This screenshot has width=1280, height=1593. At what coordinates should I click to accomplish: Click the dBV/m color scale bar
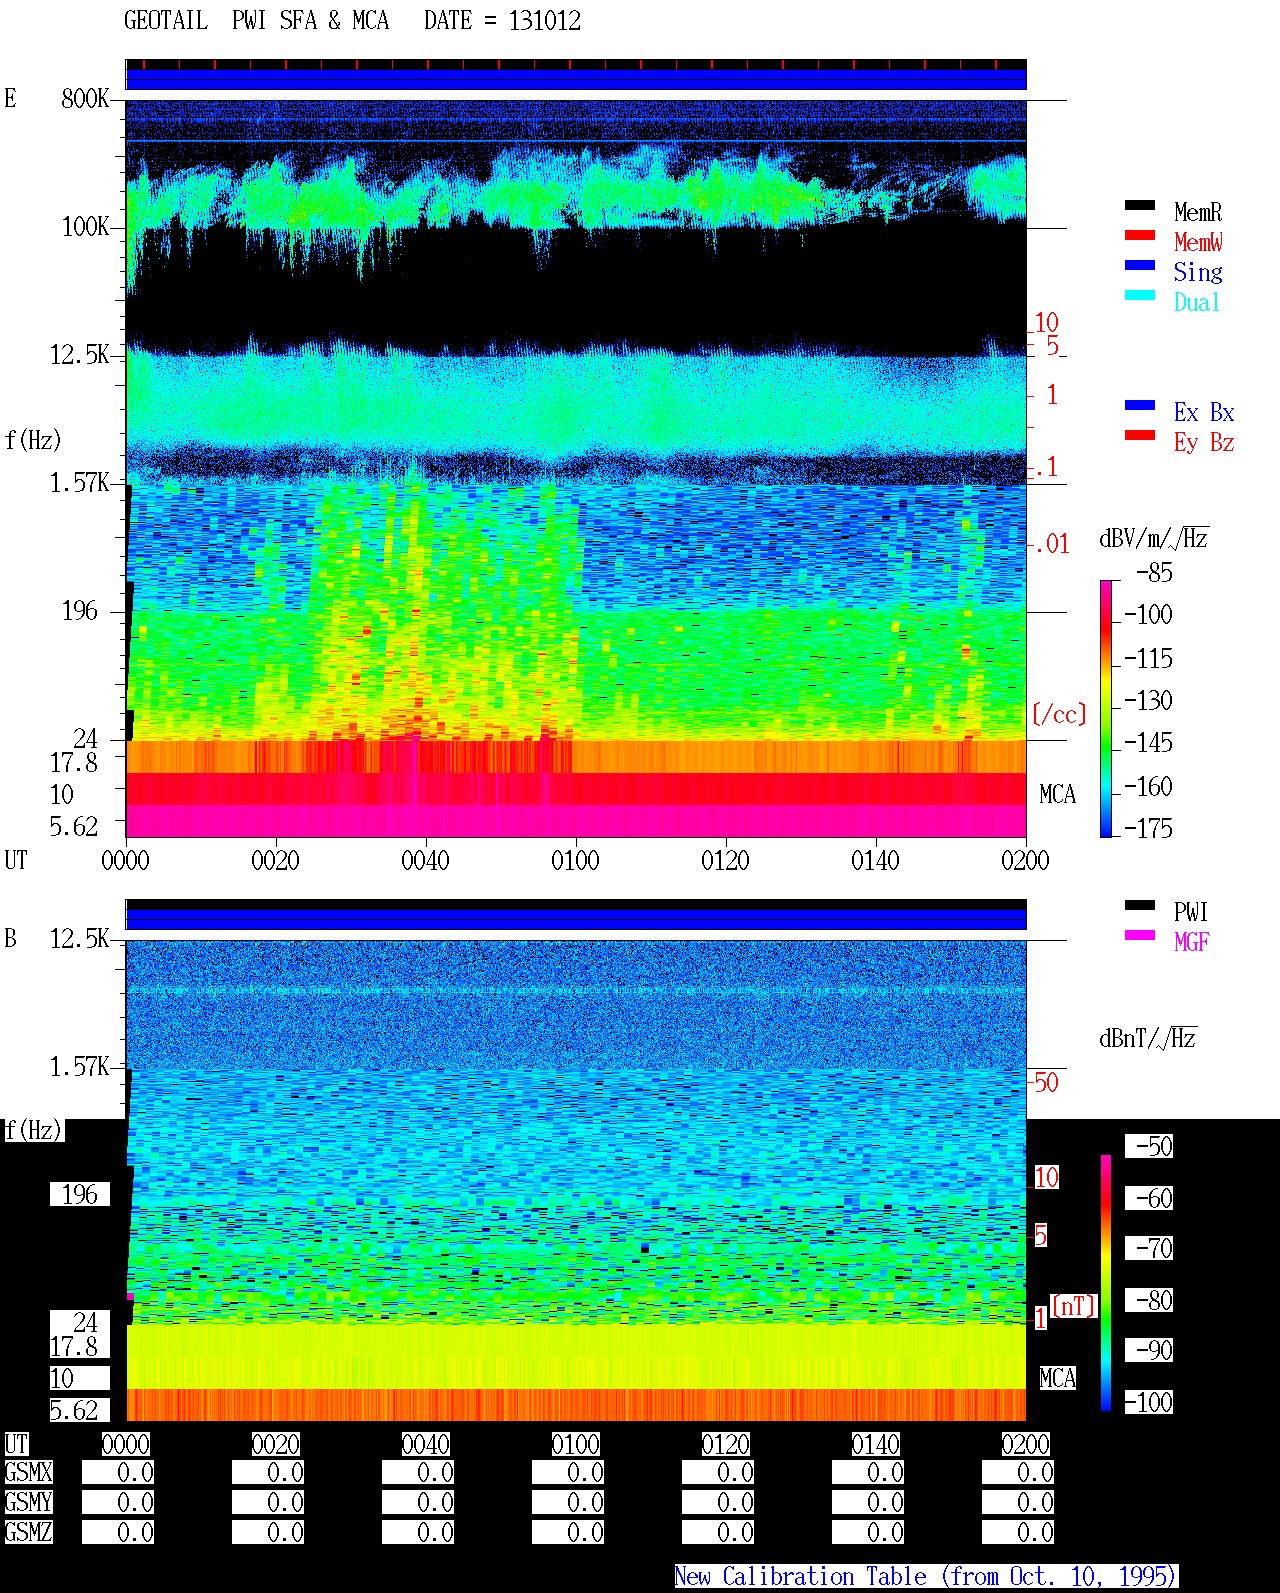click(x=1106, y=708)
